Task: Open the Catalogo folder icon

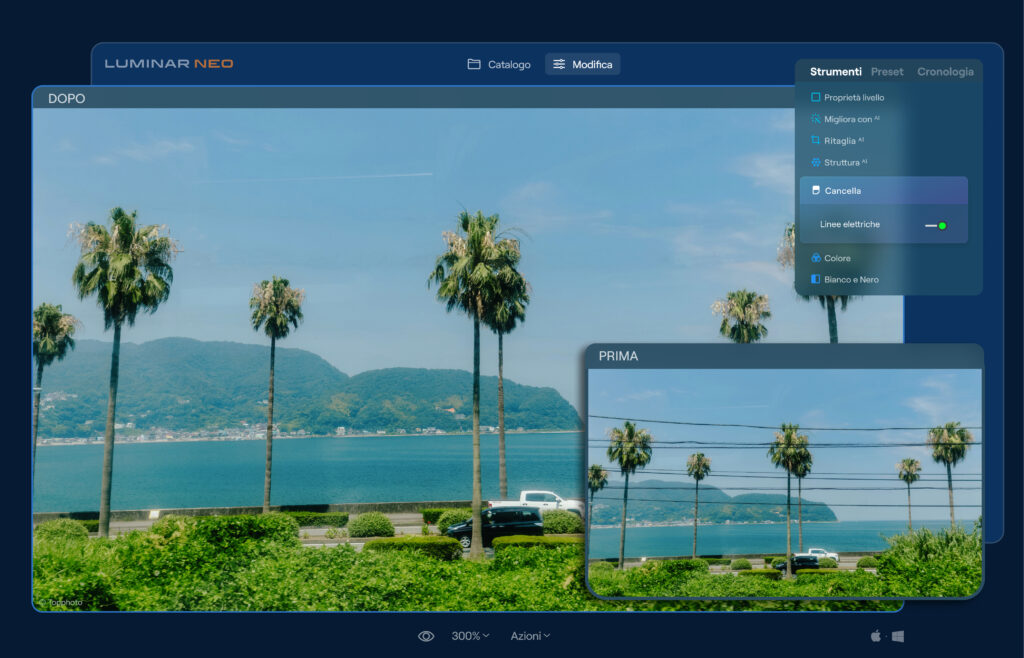Action: 474,64
